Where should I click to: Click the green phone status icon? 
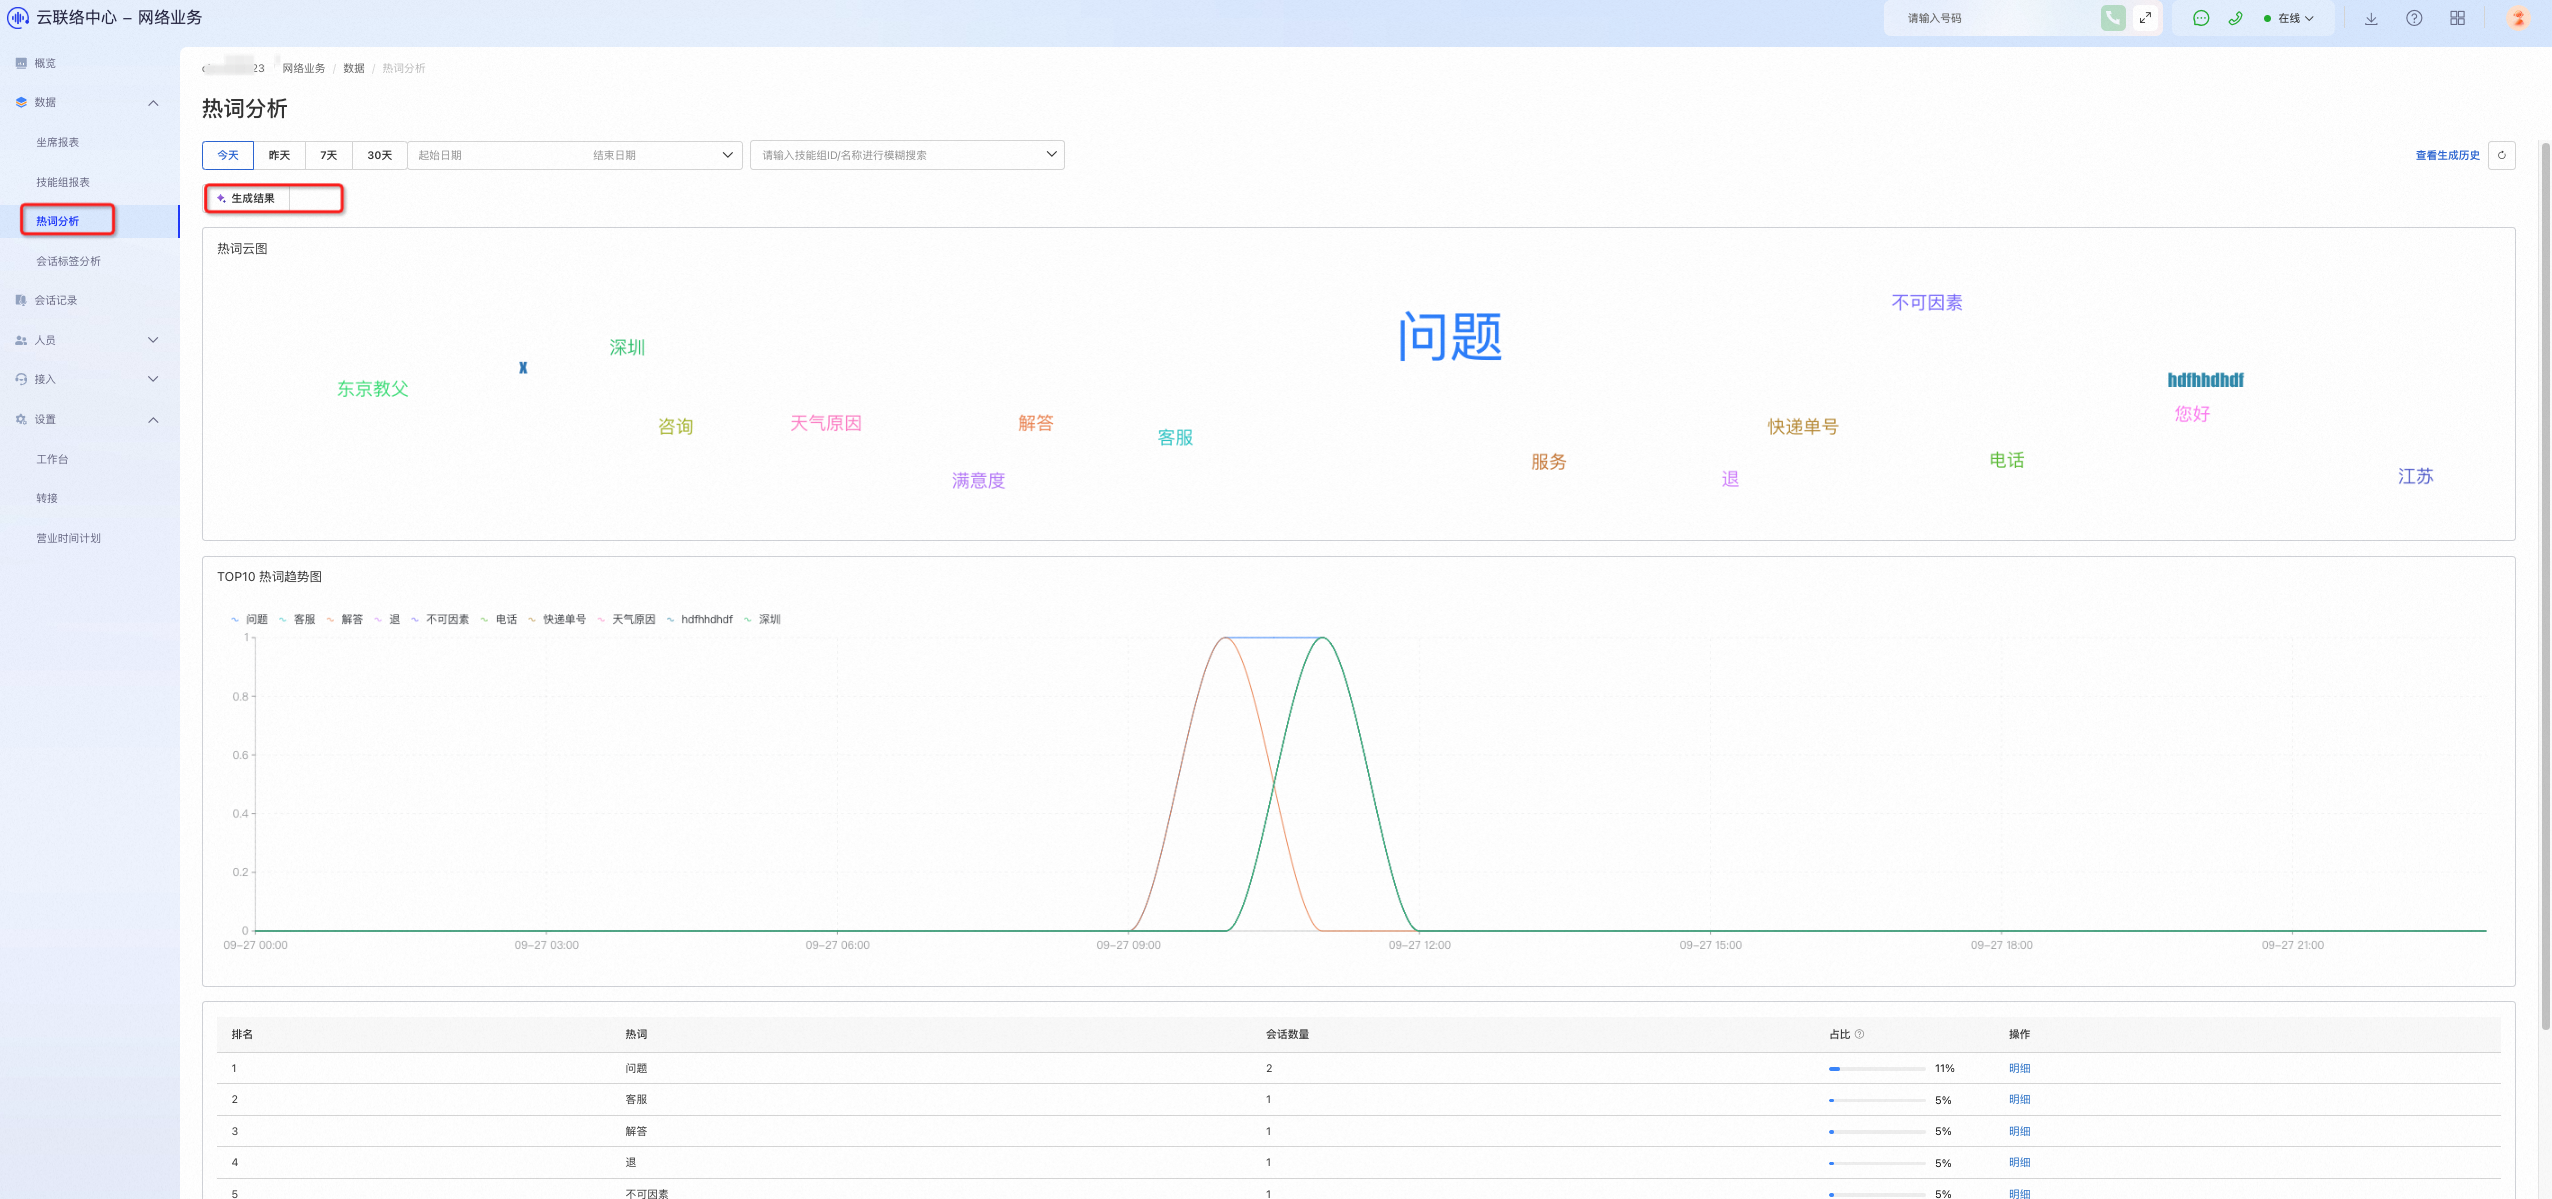pos(2235,18)
